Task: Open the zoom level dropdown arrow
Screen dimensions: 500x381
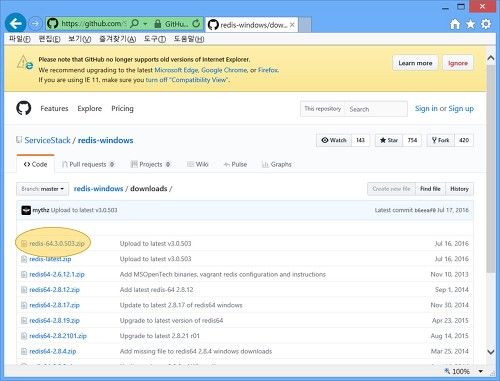Action: [481, 371]
